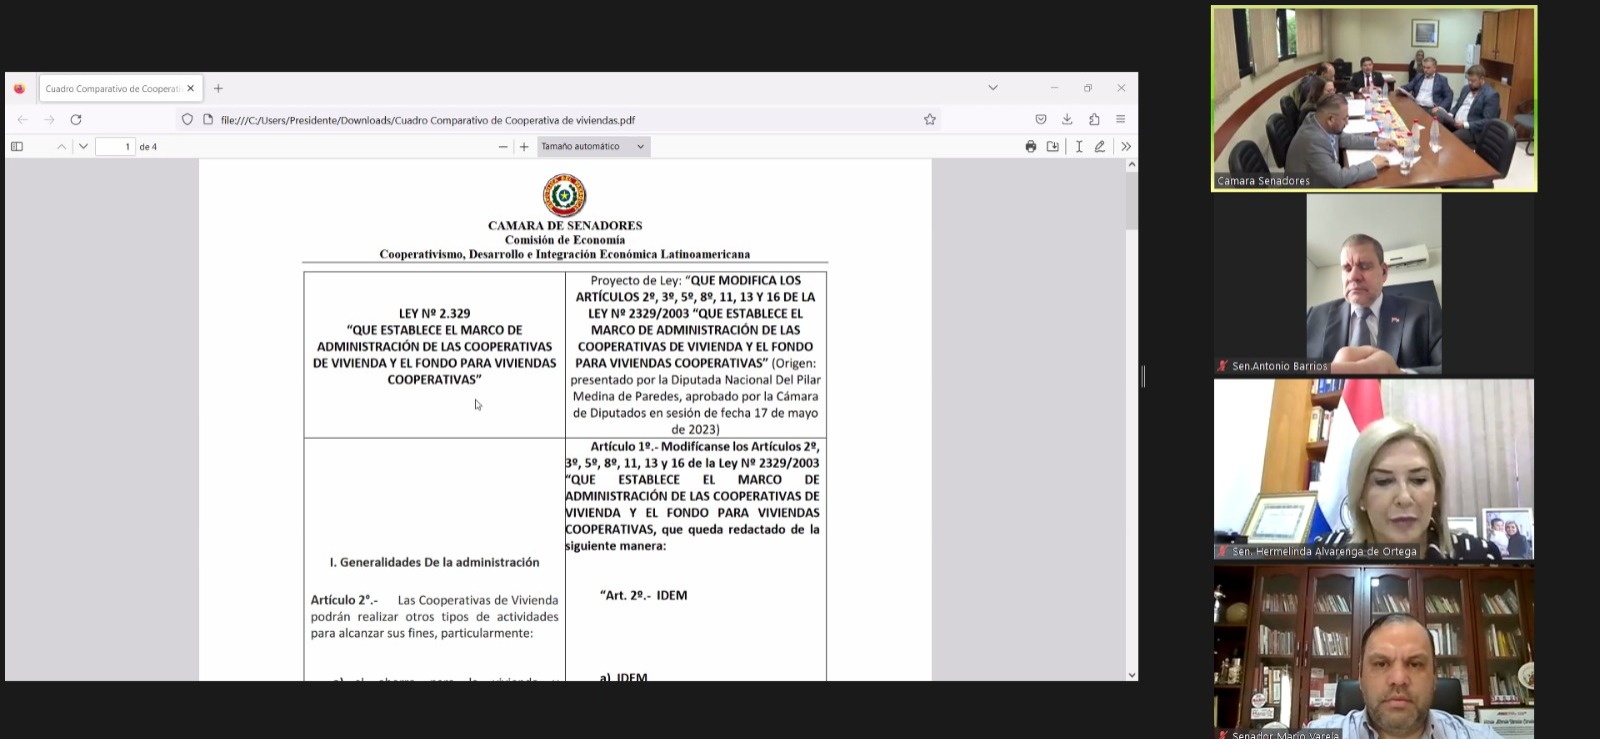Click the "Art. 2º.- IDEM" text
The width and height of the screenshot is (1600, 739).
[x=644, y=595]
